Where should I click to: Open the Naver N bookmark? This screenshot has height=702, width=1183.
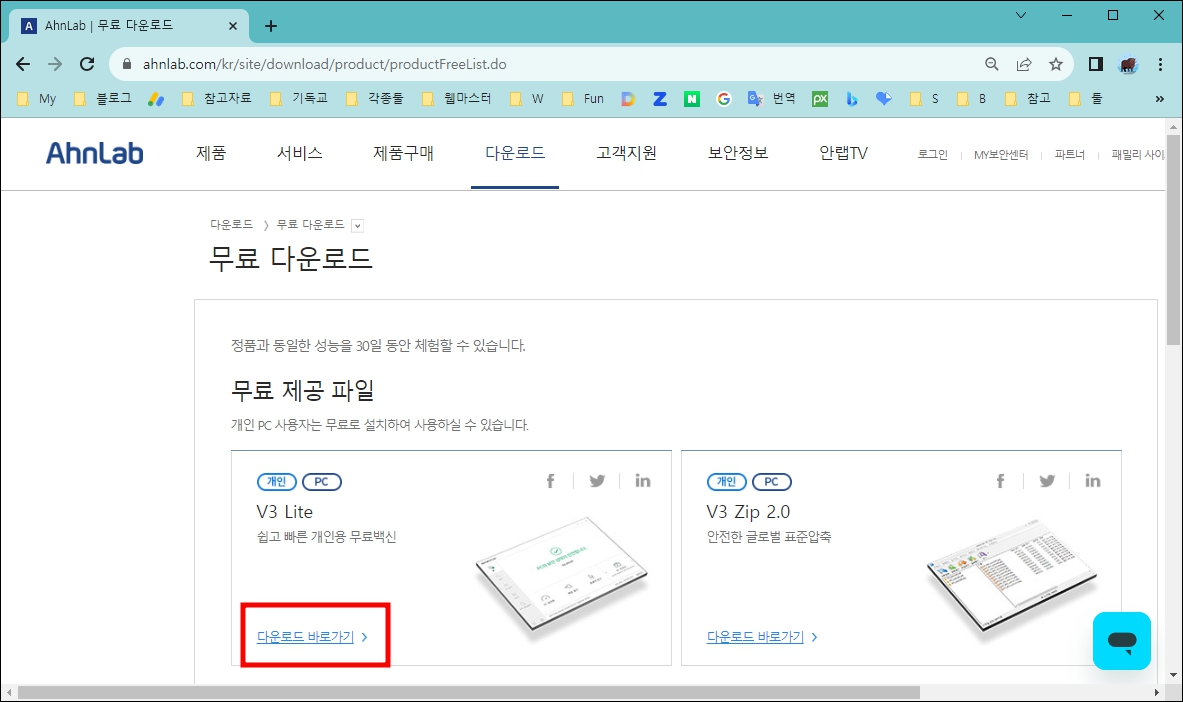692,99
